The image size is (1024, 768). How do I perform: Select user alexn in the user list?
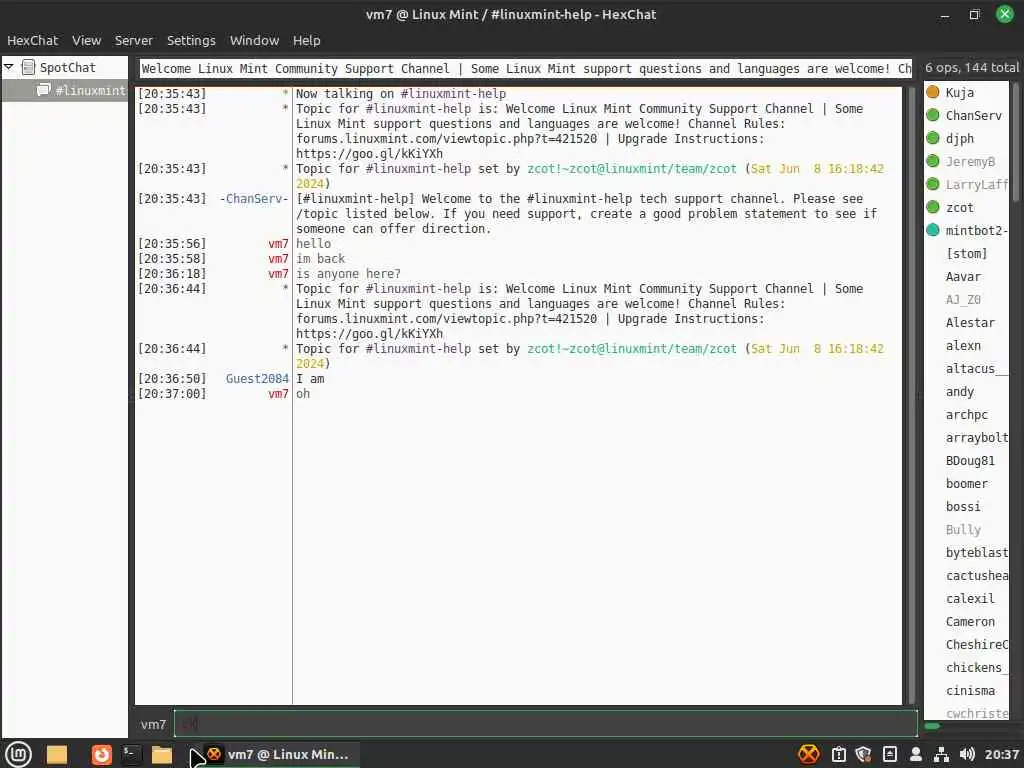(963, 345)
